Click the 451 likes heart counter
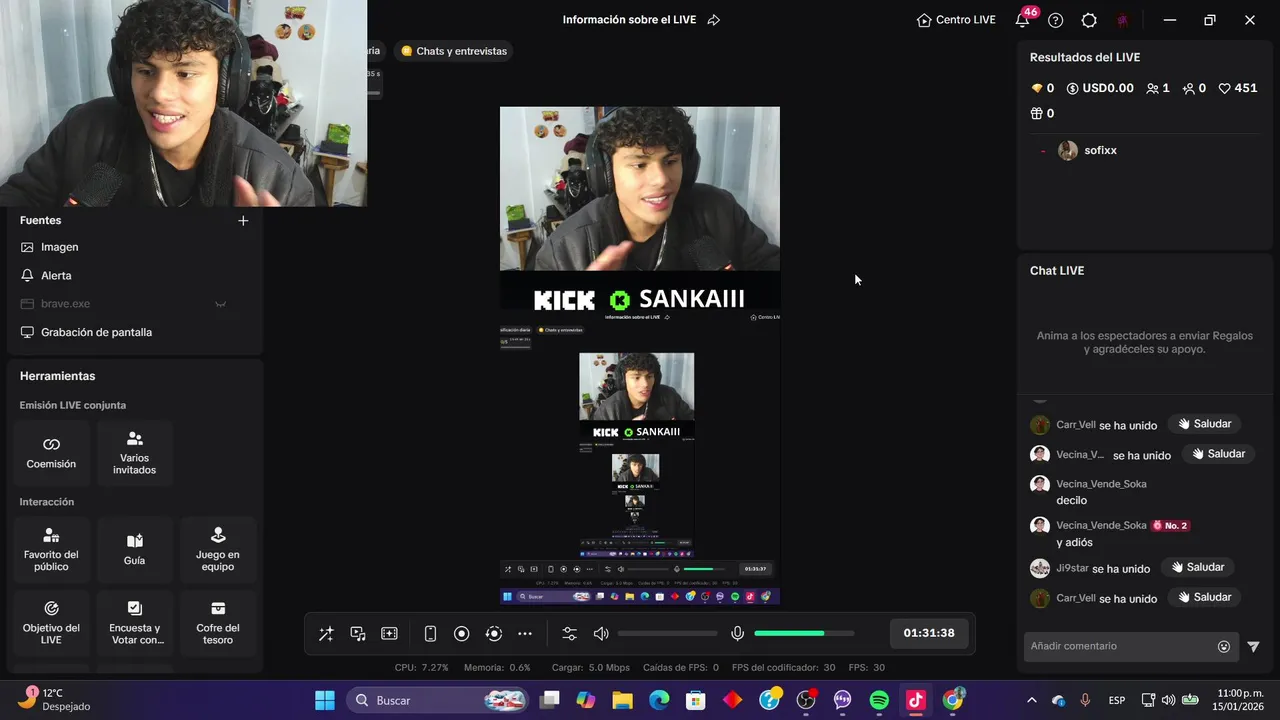Image resolution: width=1280 pixels, height=720 pixels. (1238, 88)
